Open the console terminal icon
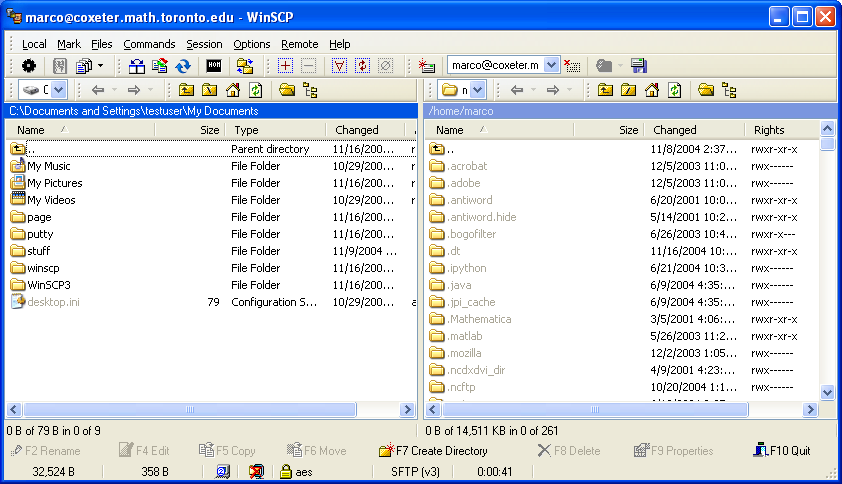 (214, 66)
